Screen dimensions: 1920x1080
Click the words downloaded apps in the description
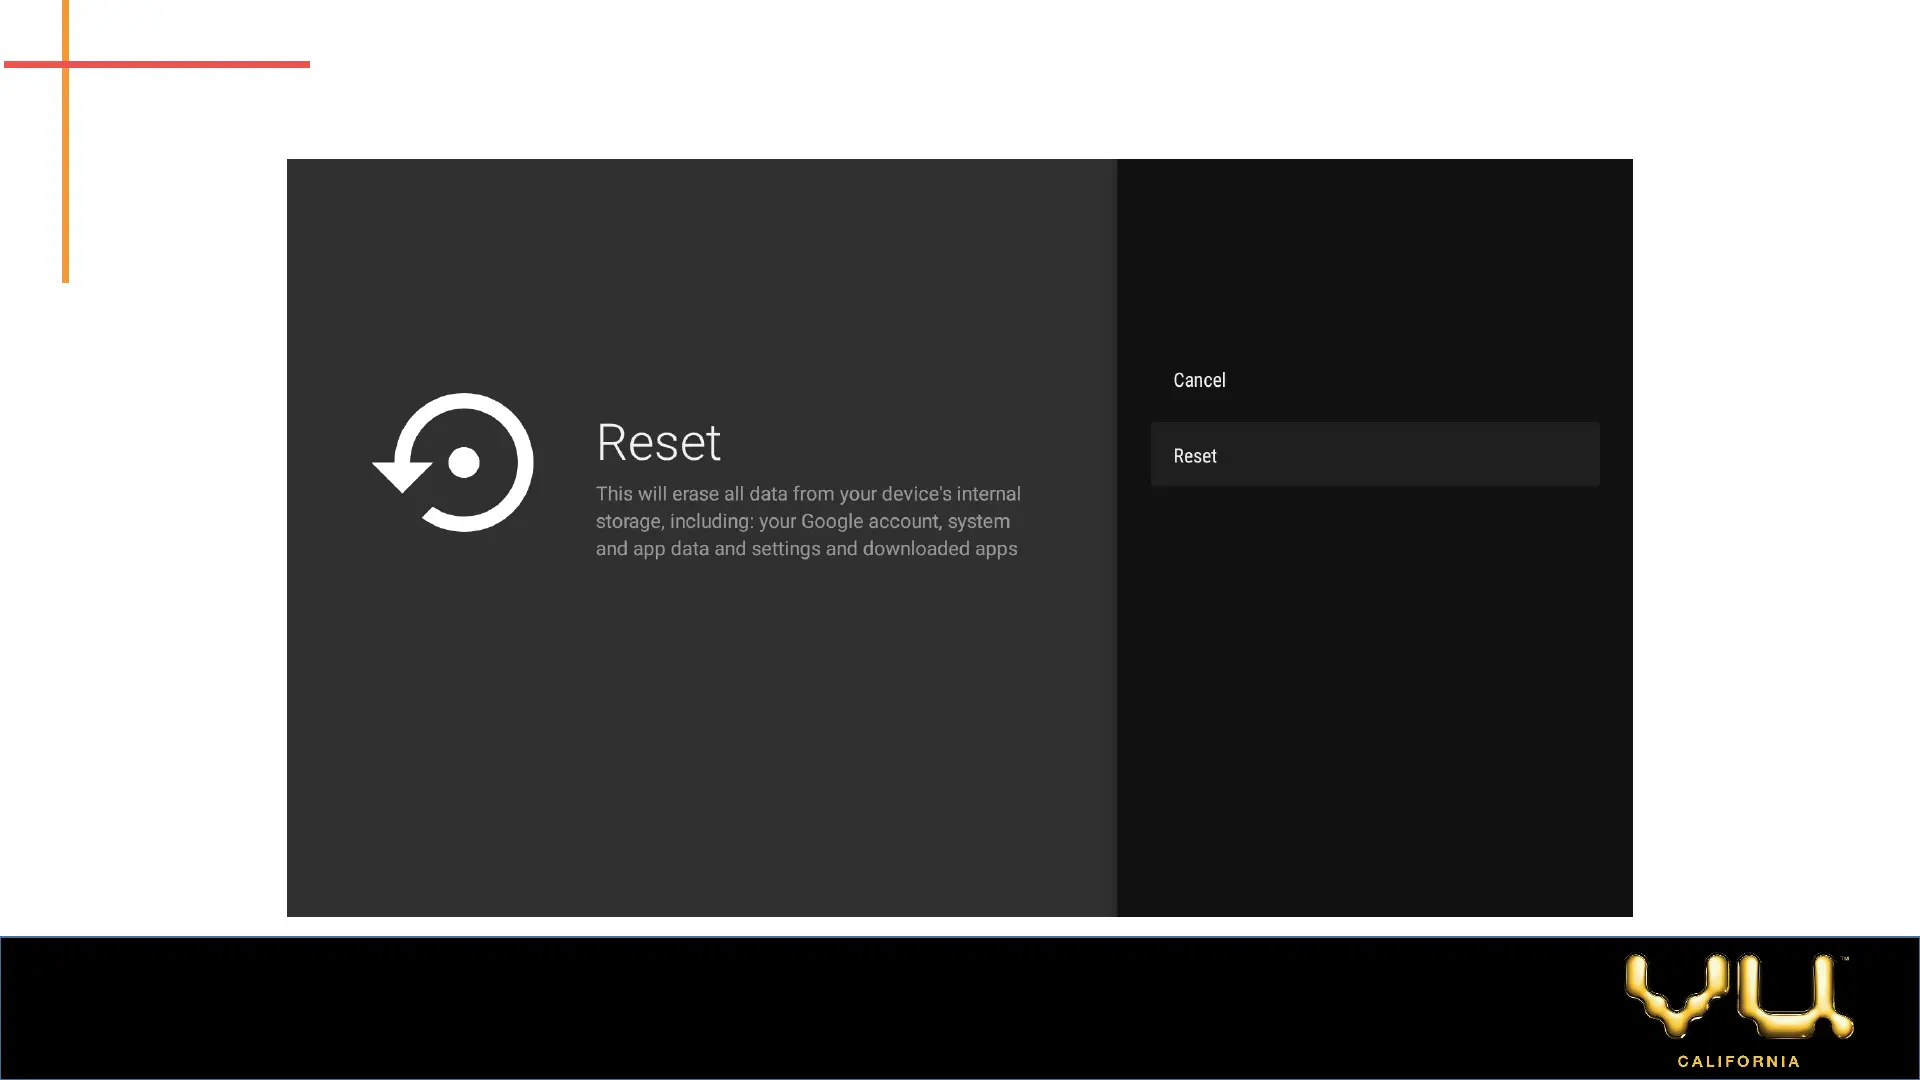pyautogui.click(x=939, y=549)
